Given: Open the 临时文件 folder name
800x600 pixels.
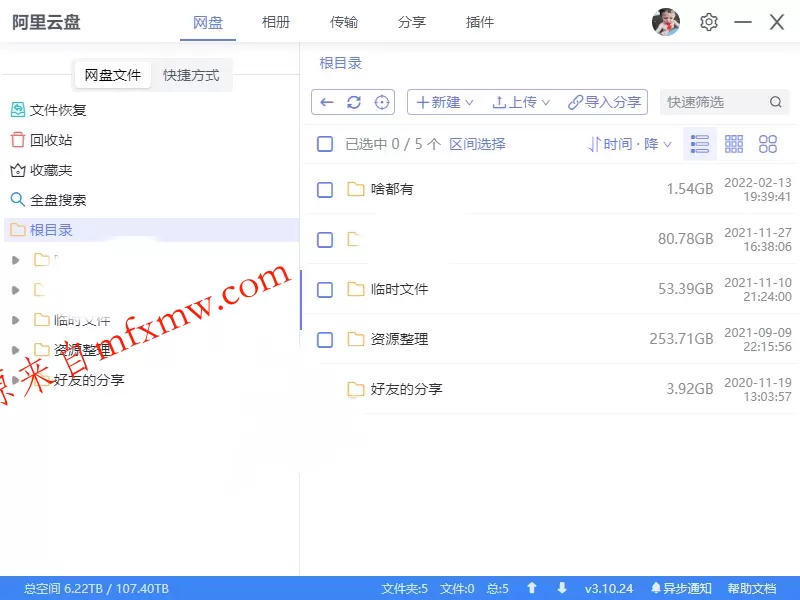Looking at the screenshot, I should [399, 289].
